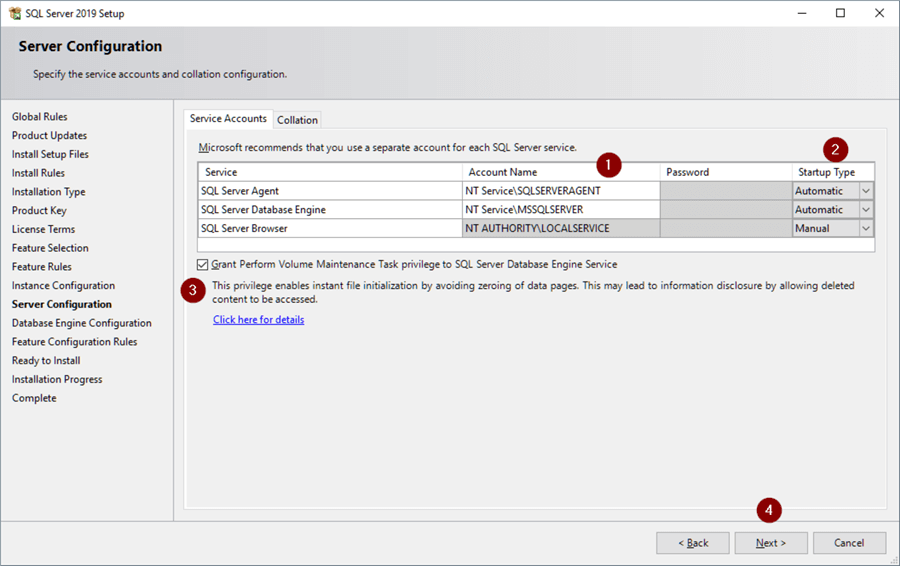The height and width of the screenshot is (566, 900).
Task: Open the Click here for details link
Action: 258,320
